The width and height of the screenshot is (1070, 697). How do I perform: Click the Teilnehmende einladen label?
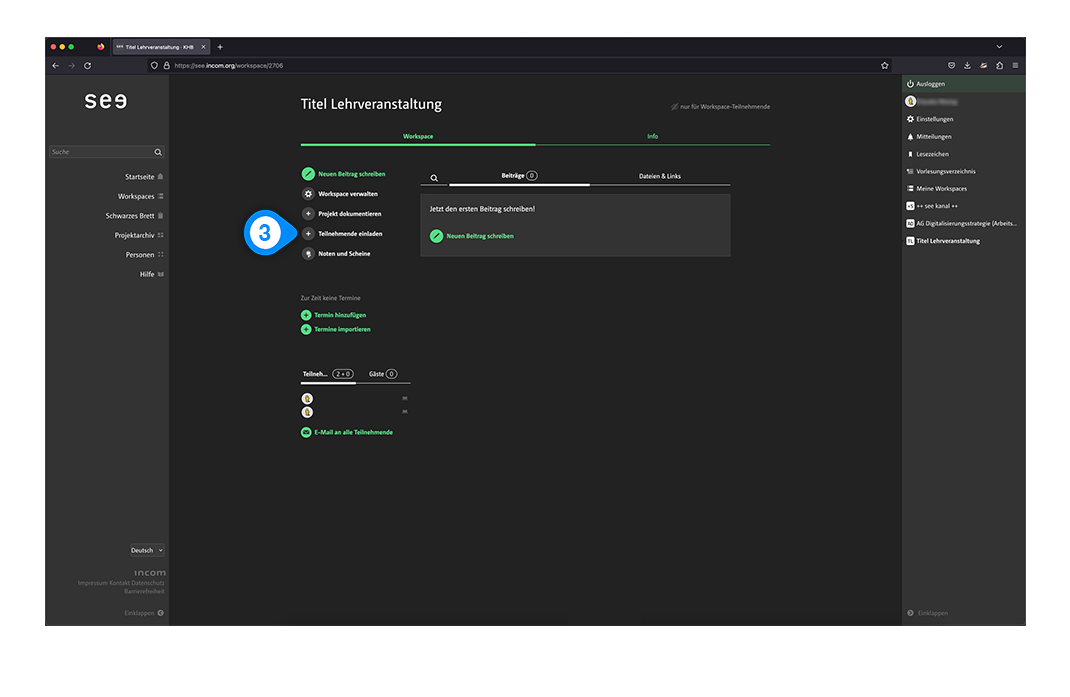(x=350, y=233)
